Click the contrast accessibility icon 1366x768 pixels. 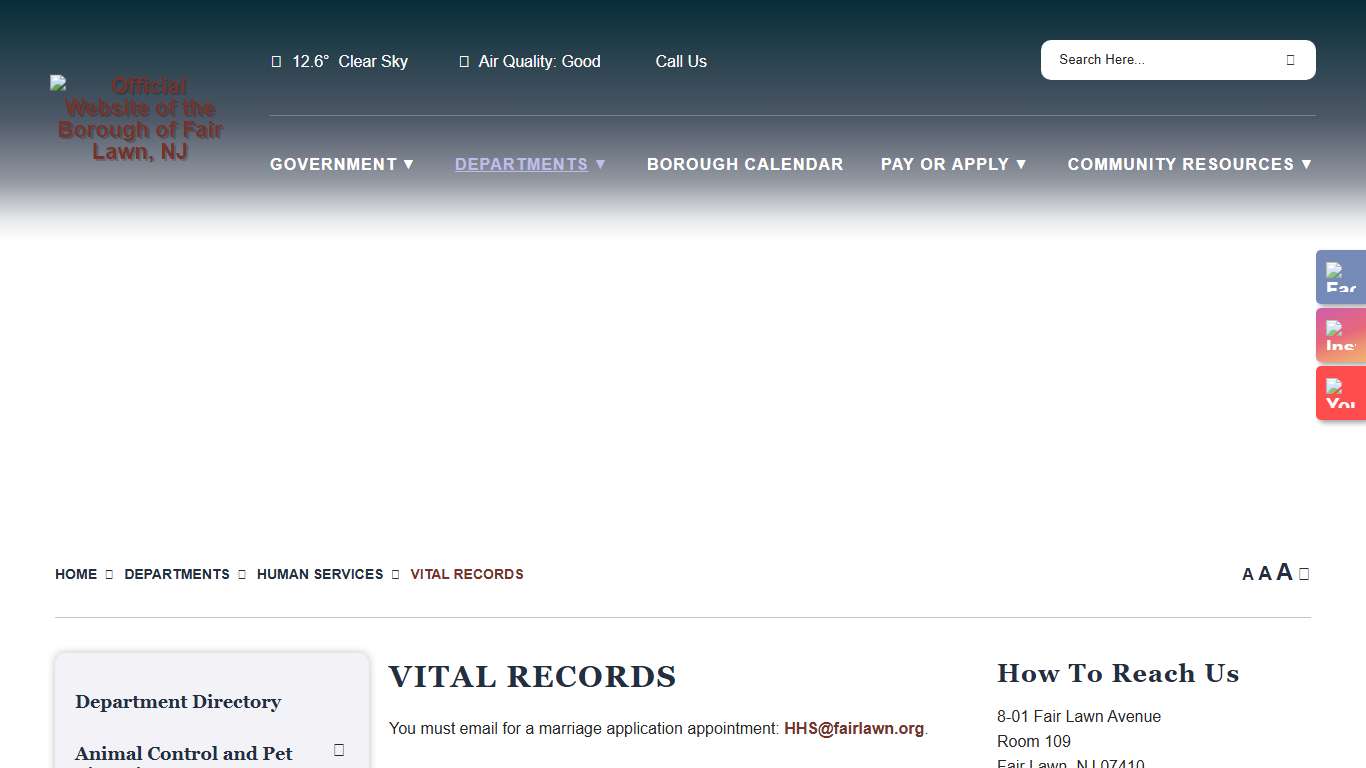1304,573
